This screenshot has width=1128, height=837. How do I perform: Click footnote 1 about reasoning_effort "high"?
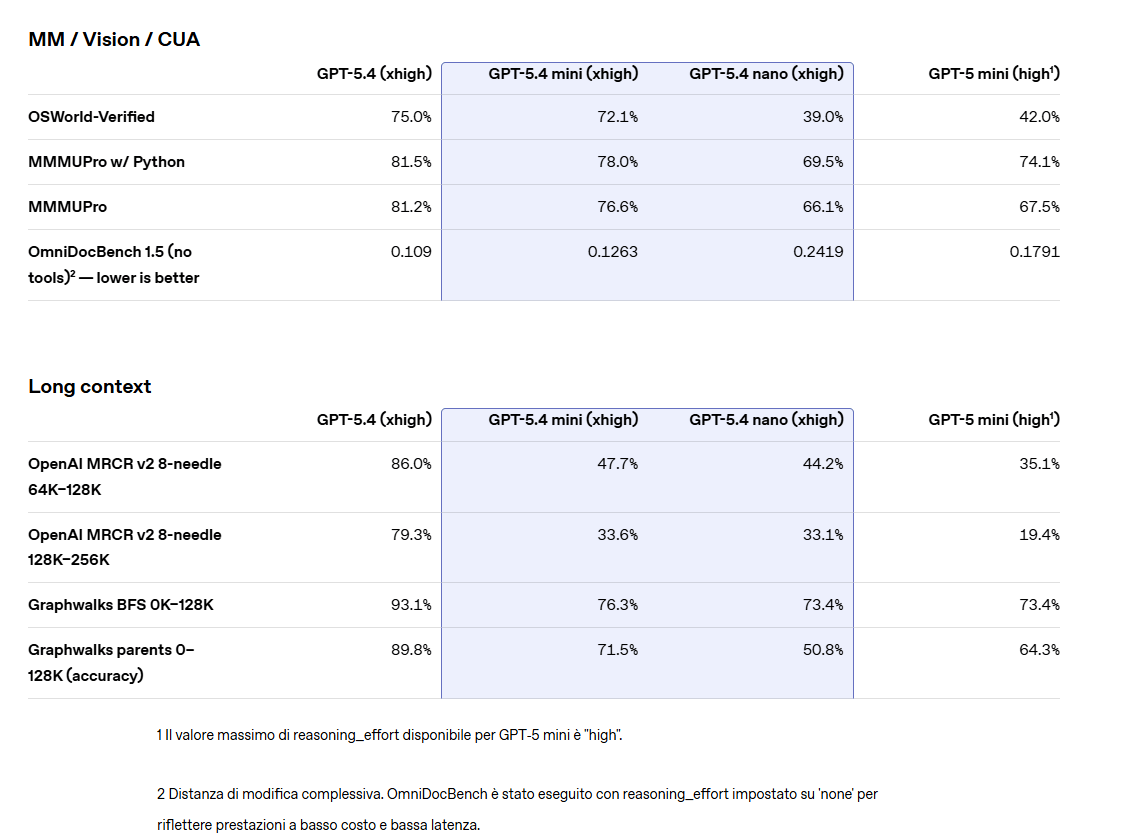pyautogui.click(x=390, y=735)
